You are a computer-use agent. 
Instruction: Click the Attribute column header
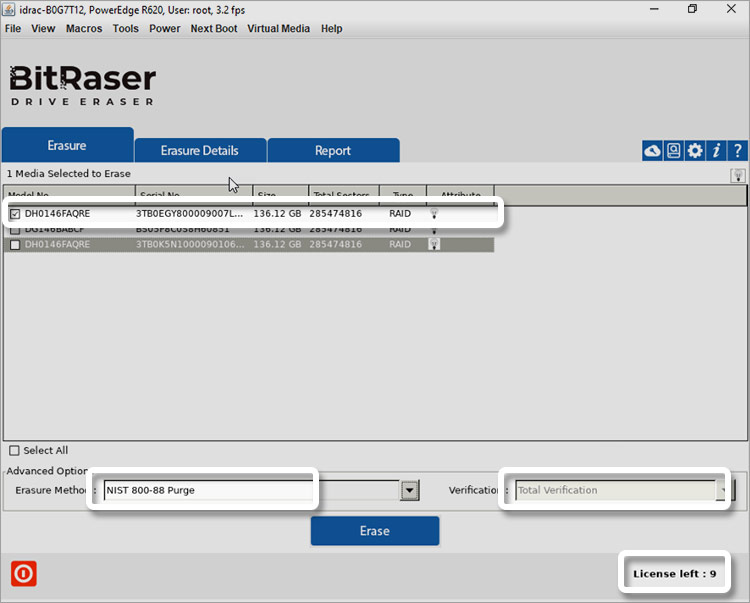tap(460, 194)
